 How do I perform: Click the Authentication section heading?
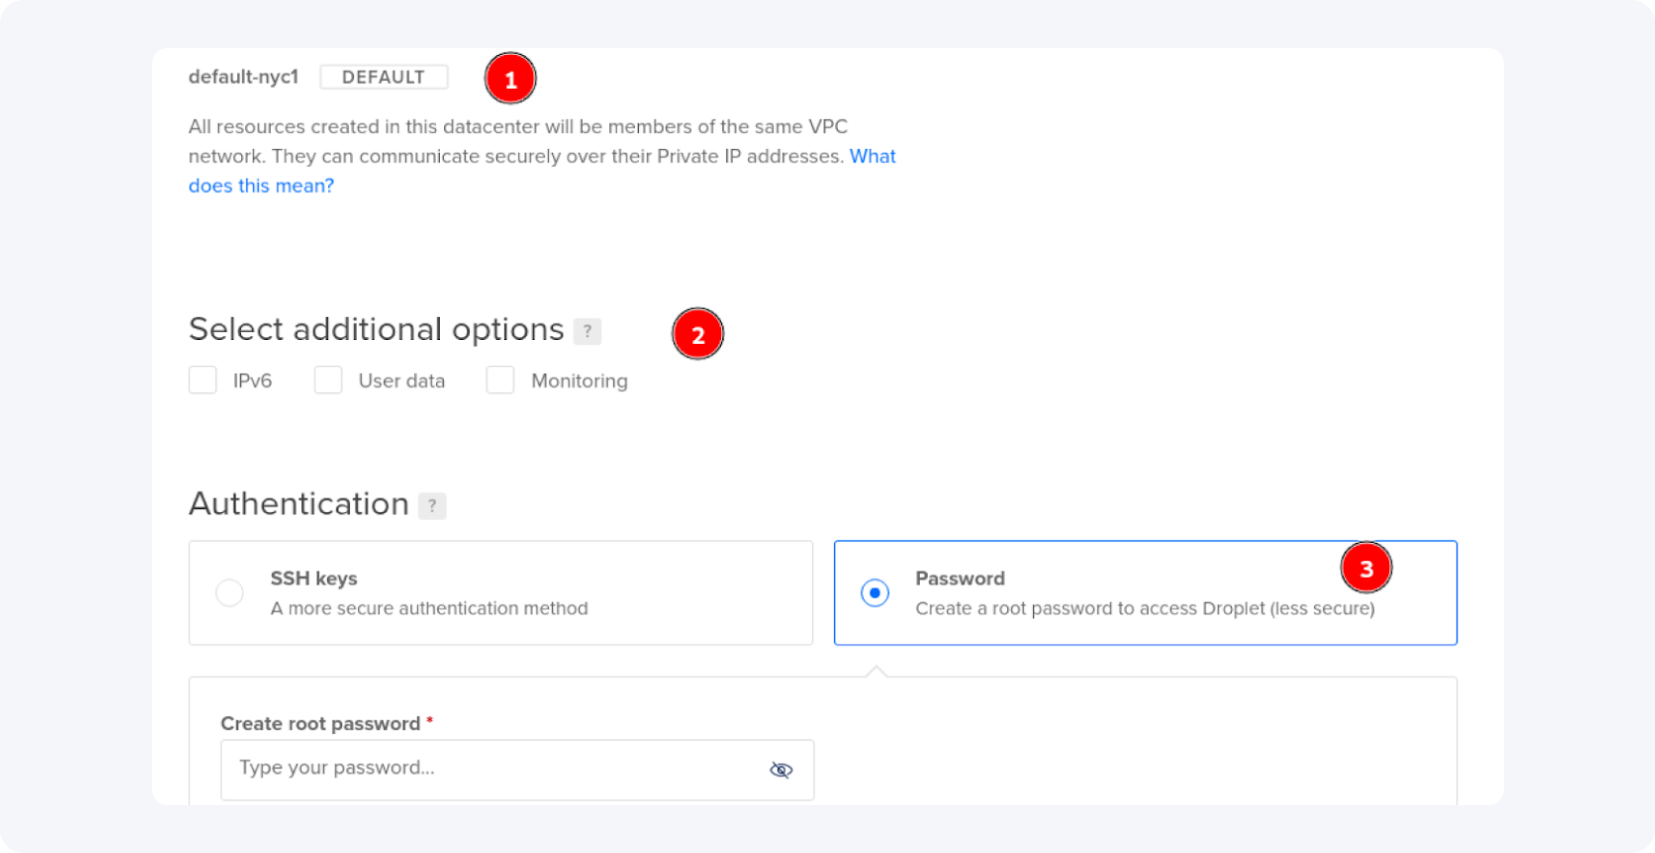[298, 504]
